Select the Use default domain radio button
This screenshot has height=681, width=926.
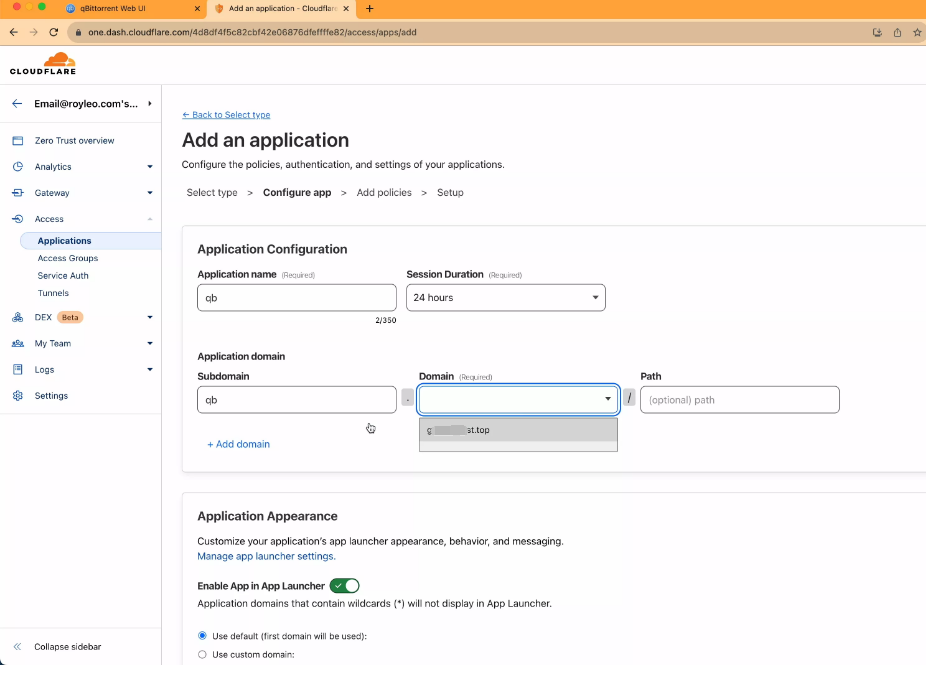202,636
